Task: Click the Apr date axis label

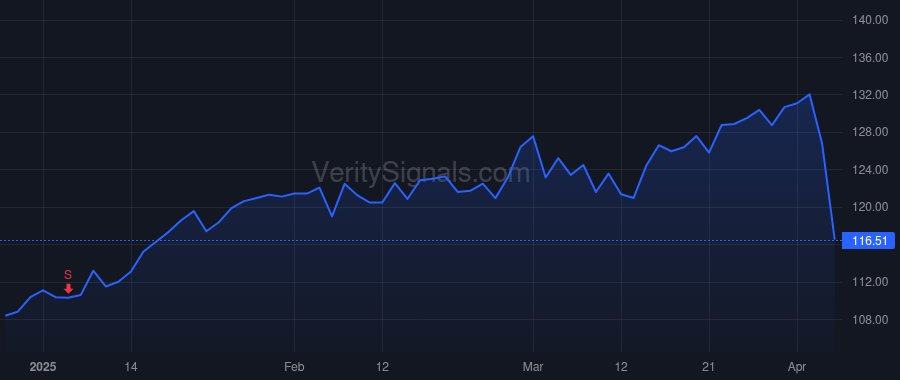Action: [797, 367]
